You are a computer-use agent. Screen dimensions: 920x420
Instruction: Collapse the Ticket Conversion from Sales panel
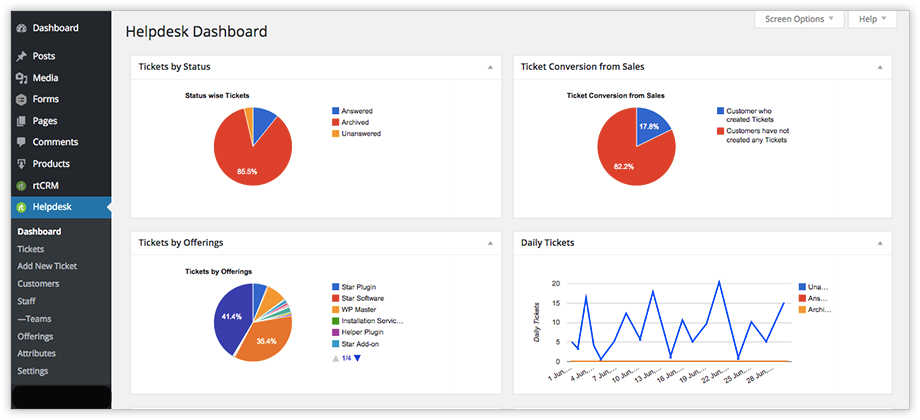coord(880,67)
